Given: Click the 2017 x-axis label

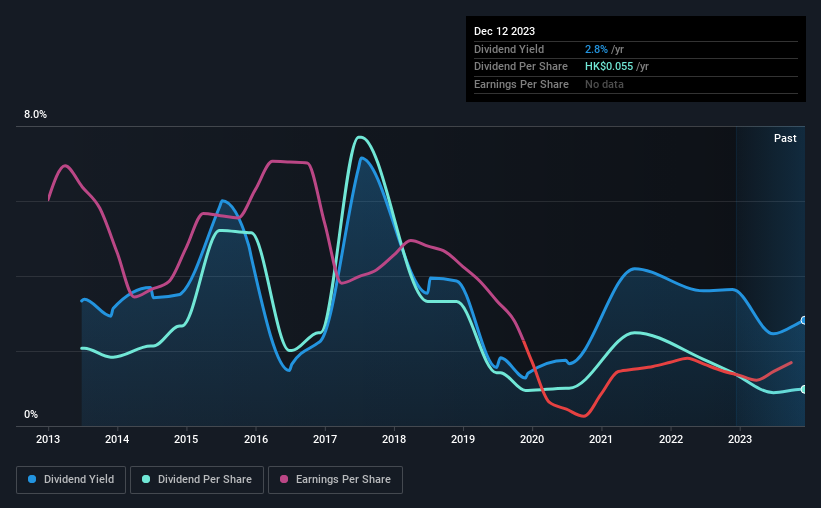Looking at the screenshot, I should (325, 439).
